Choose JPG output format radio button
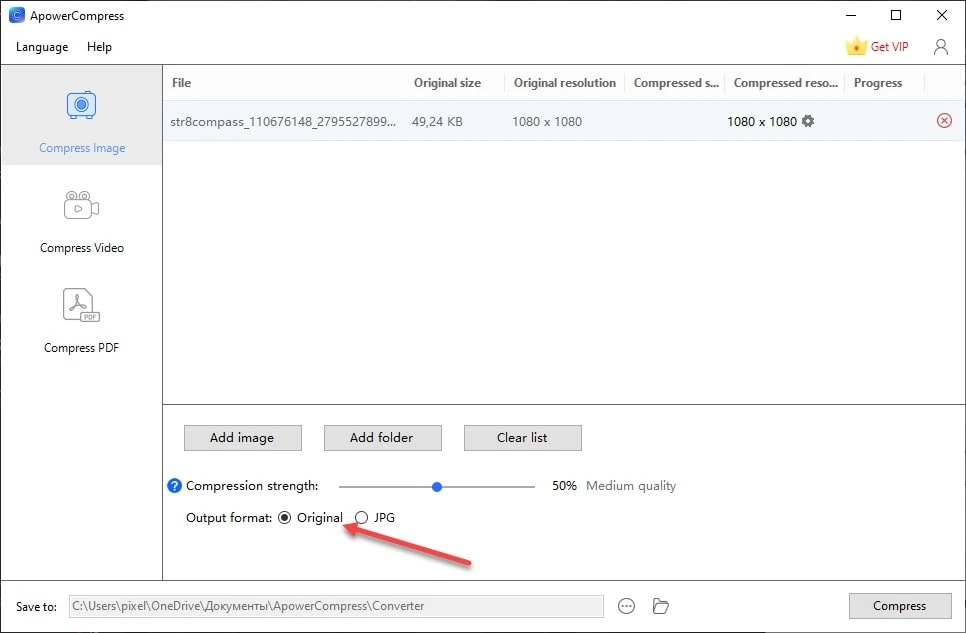 pos(362,518)
